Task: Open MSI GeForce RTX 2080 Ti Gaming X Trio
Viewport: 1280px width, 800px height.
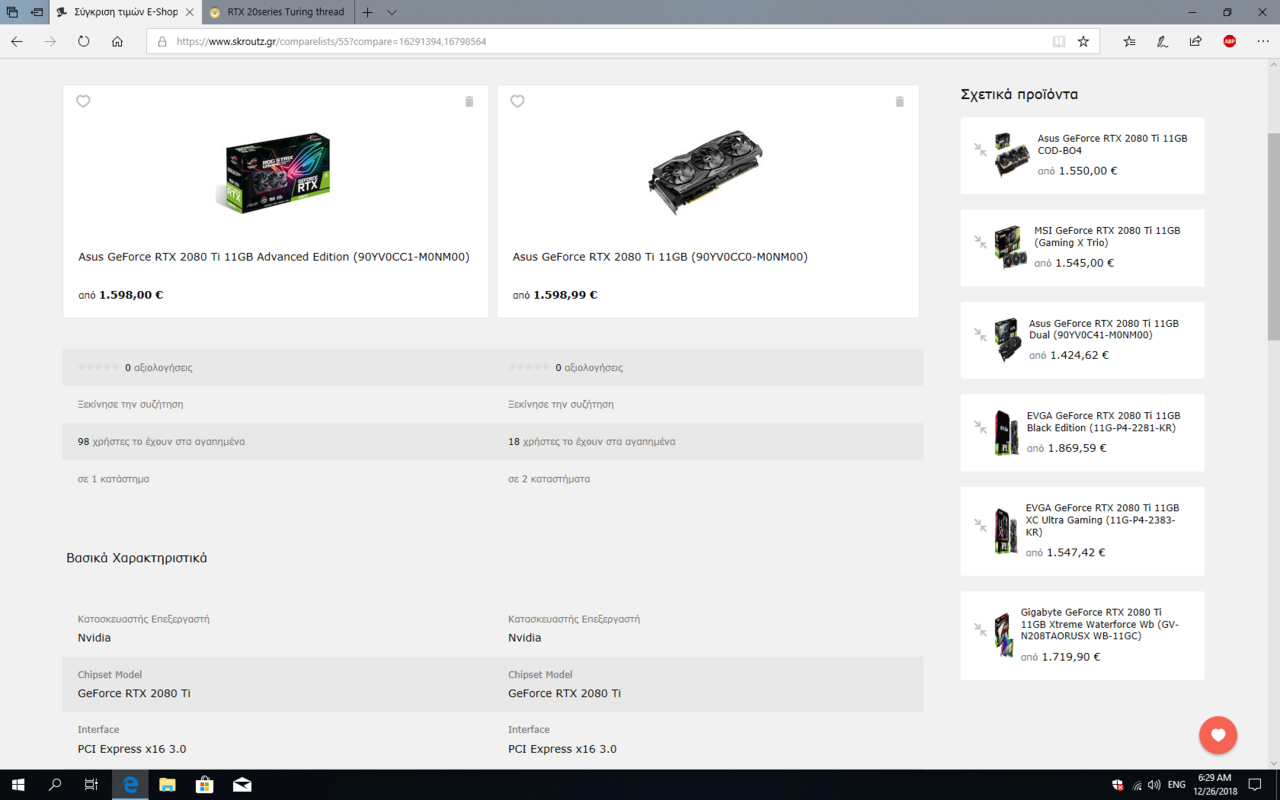Action: [x=1107, y=237]
